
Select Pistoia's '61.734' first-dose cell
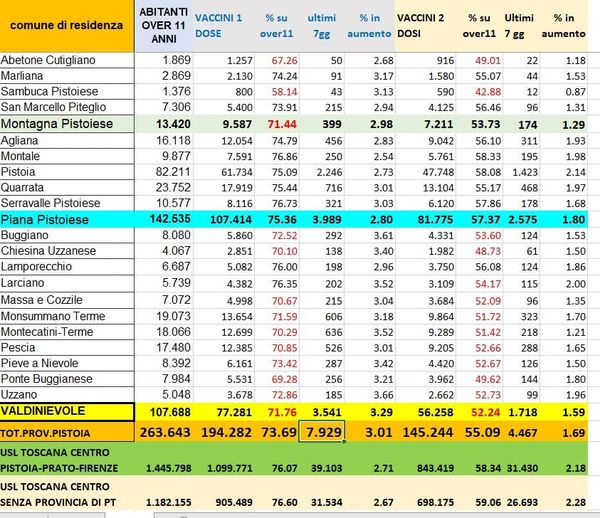pos(237,173)
